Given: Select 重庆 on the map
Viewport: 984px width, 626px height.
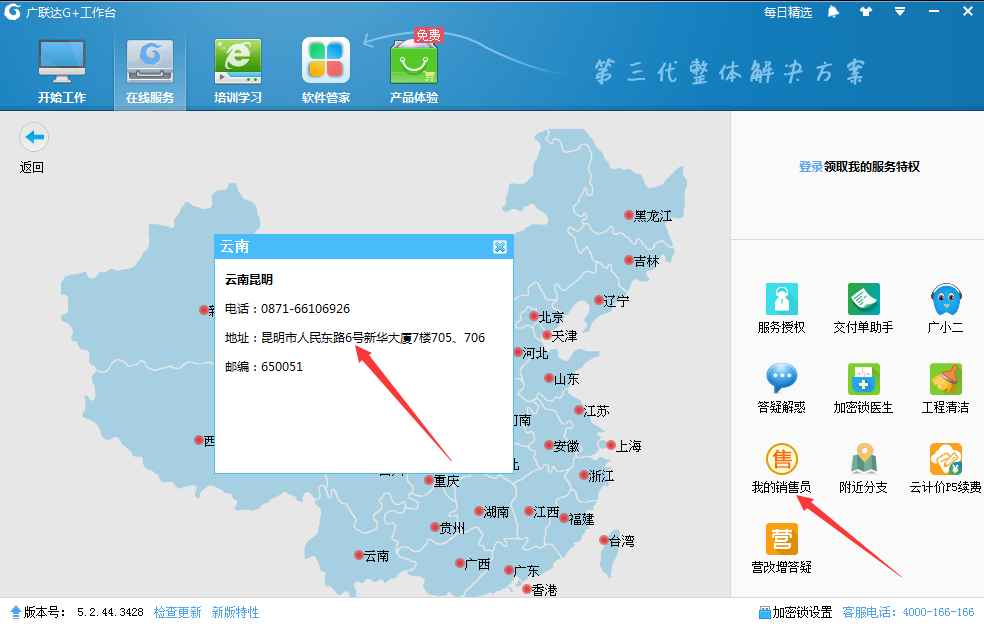Looking at the screenshot, I should [442, 481].
